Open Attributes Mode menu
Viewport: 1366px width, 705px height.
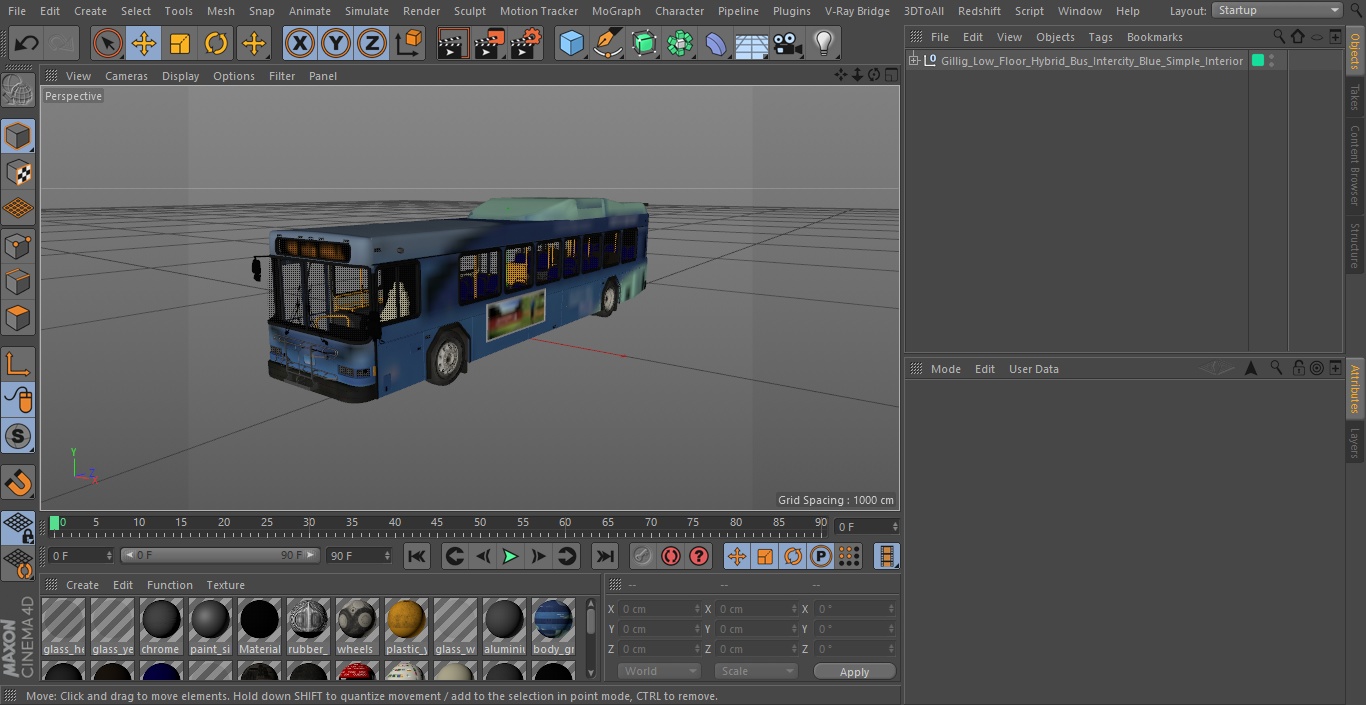[x=945, y=369]
